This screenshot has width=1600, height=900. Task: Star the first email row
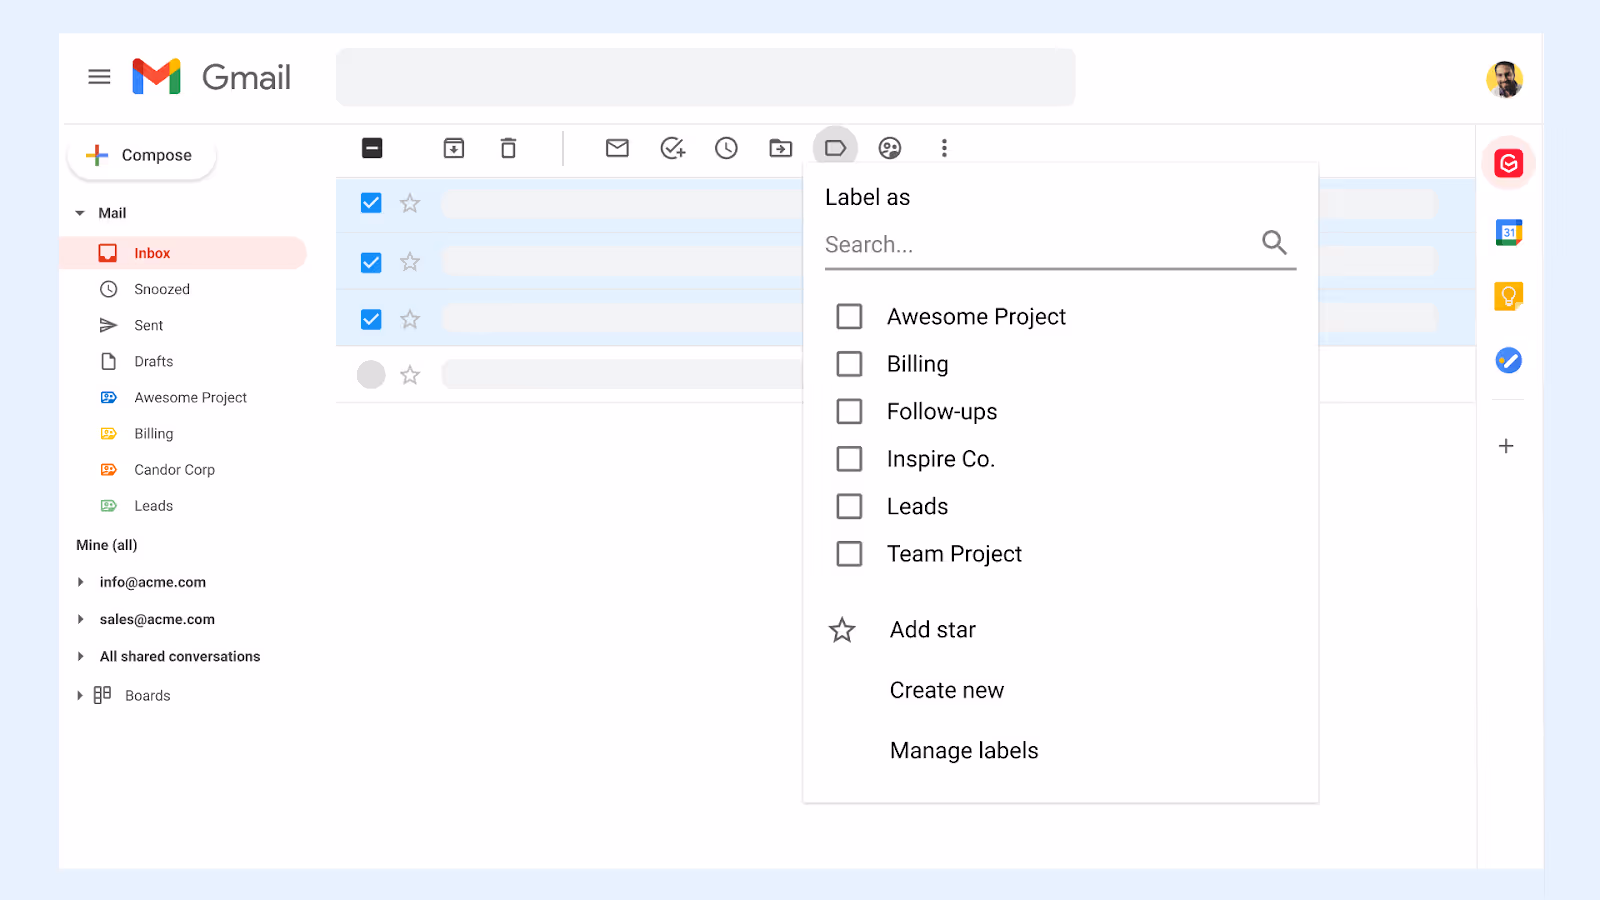click(410, 203)
